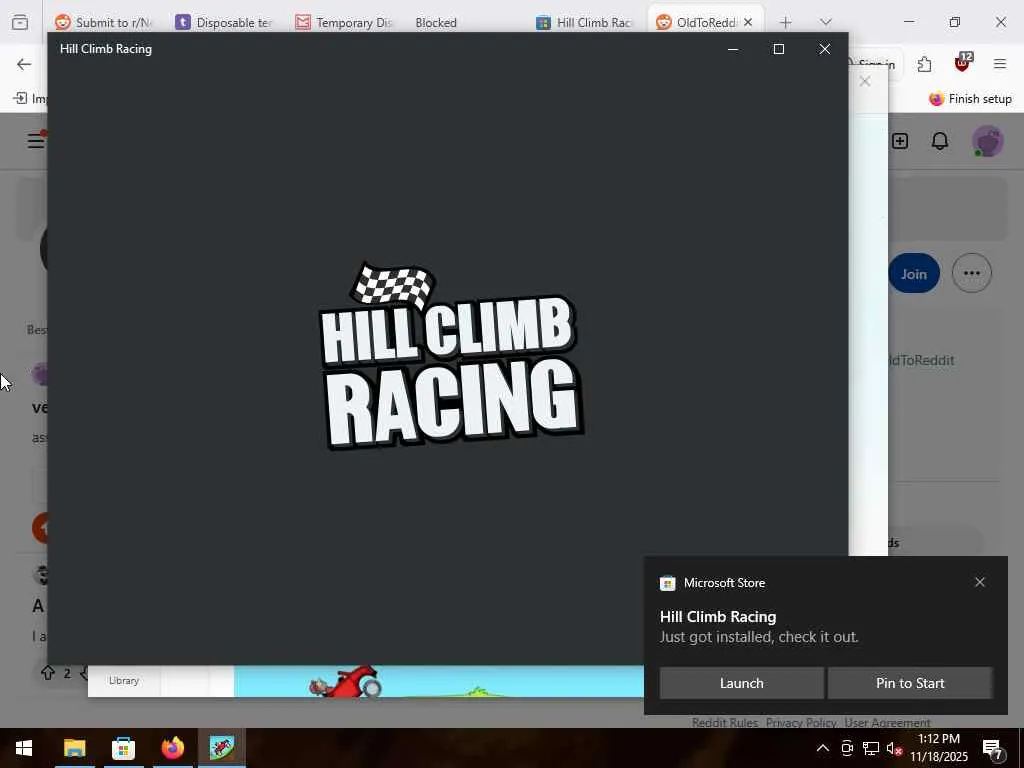Open the Privacy Policy link
This screenshot has width=1024, height=768.
pos(801,722)
